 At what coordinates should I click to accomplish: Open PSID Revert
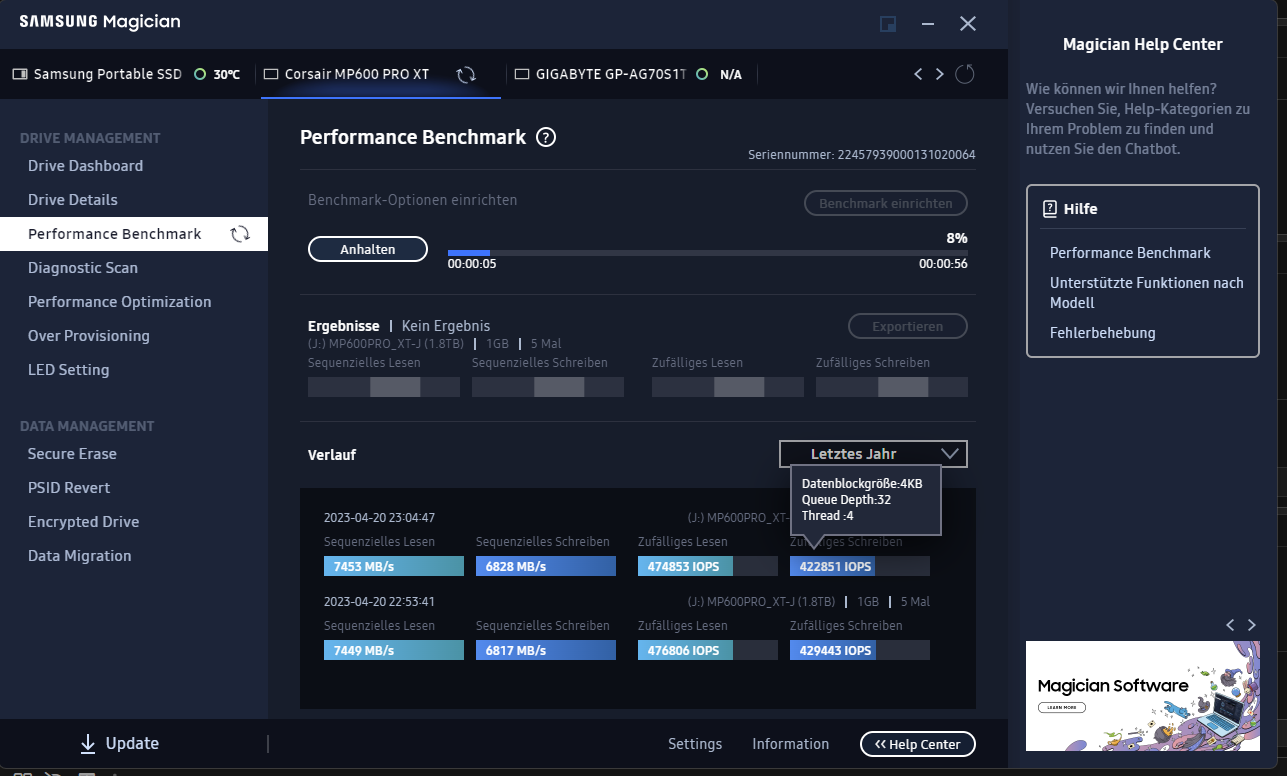pos(69,488)
